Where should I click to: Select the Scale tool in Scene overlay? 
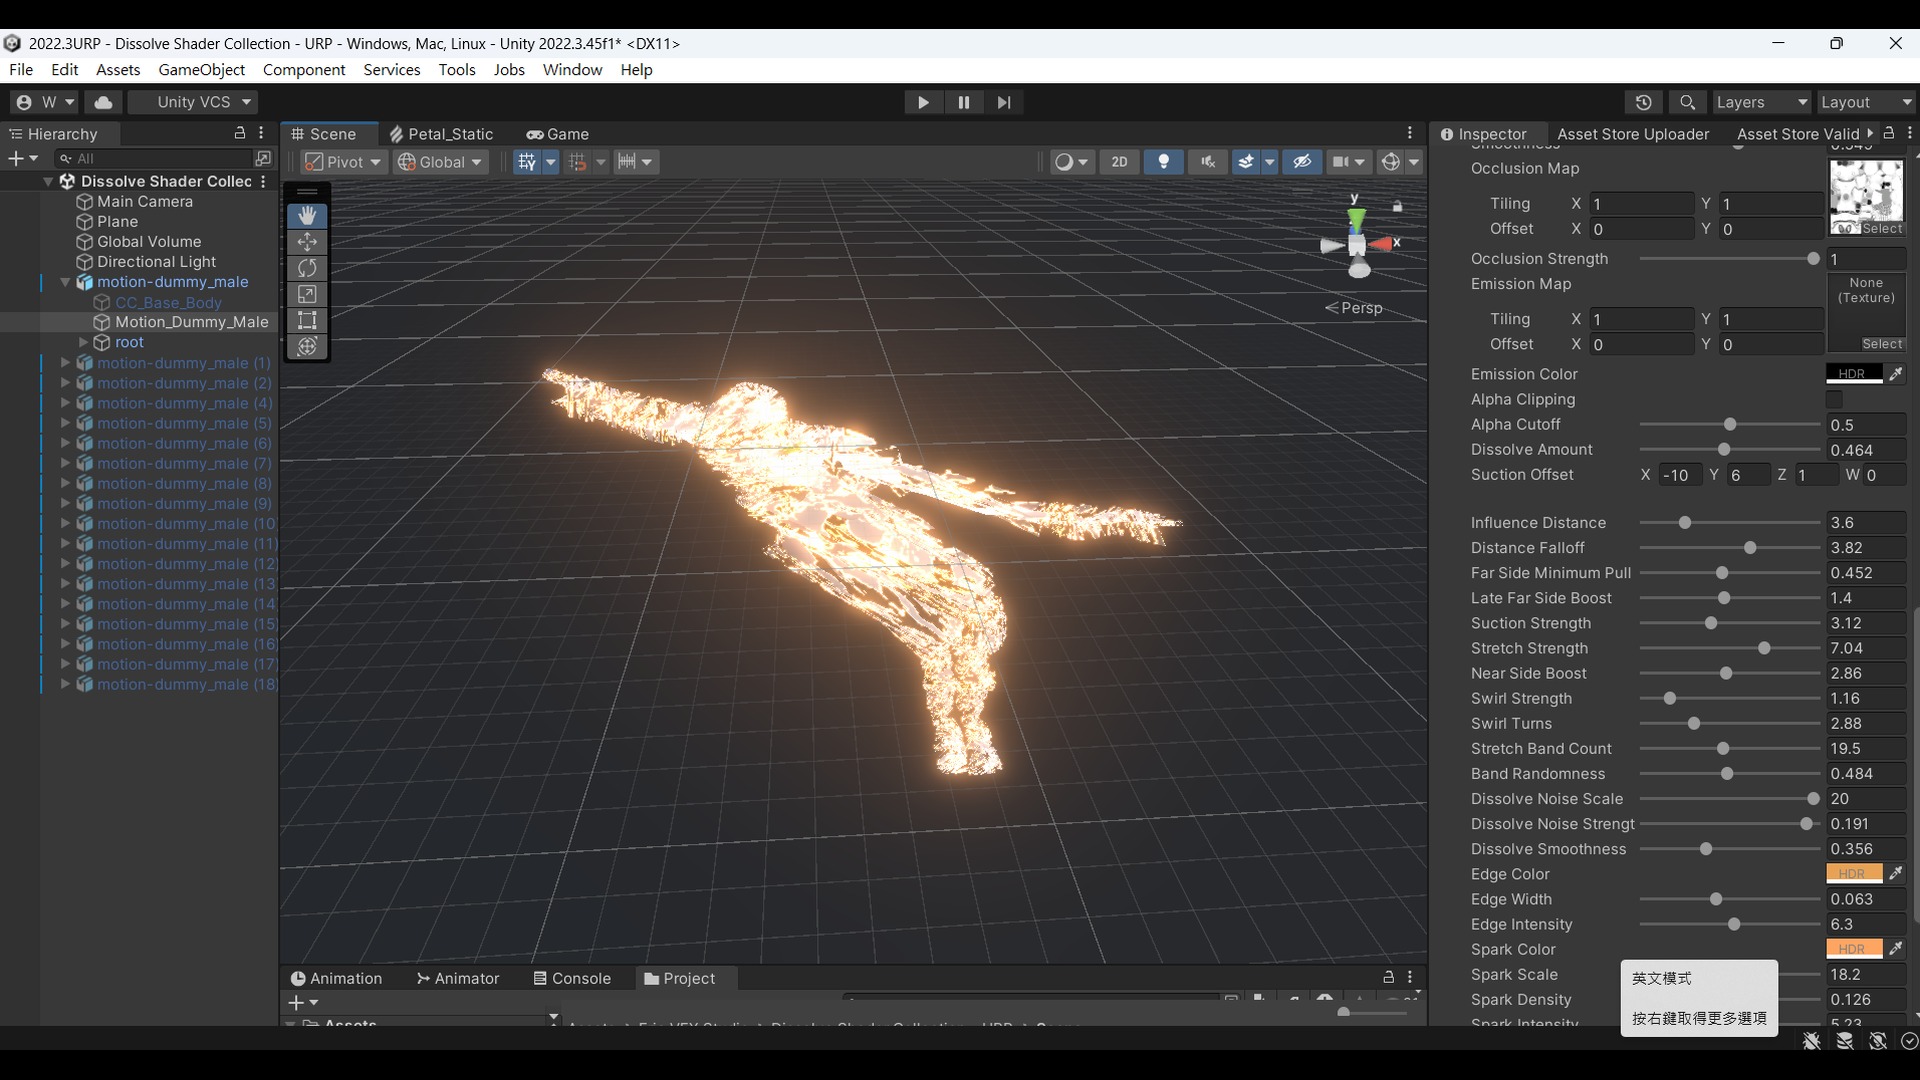(307, 294)
